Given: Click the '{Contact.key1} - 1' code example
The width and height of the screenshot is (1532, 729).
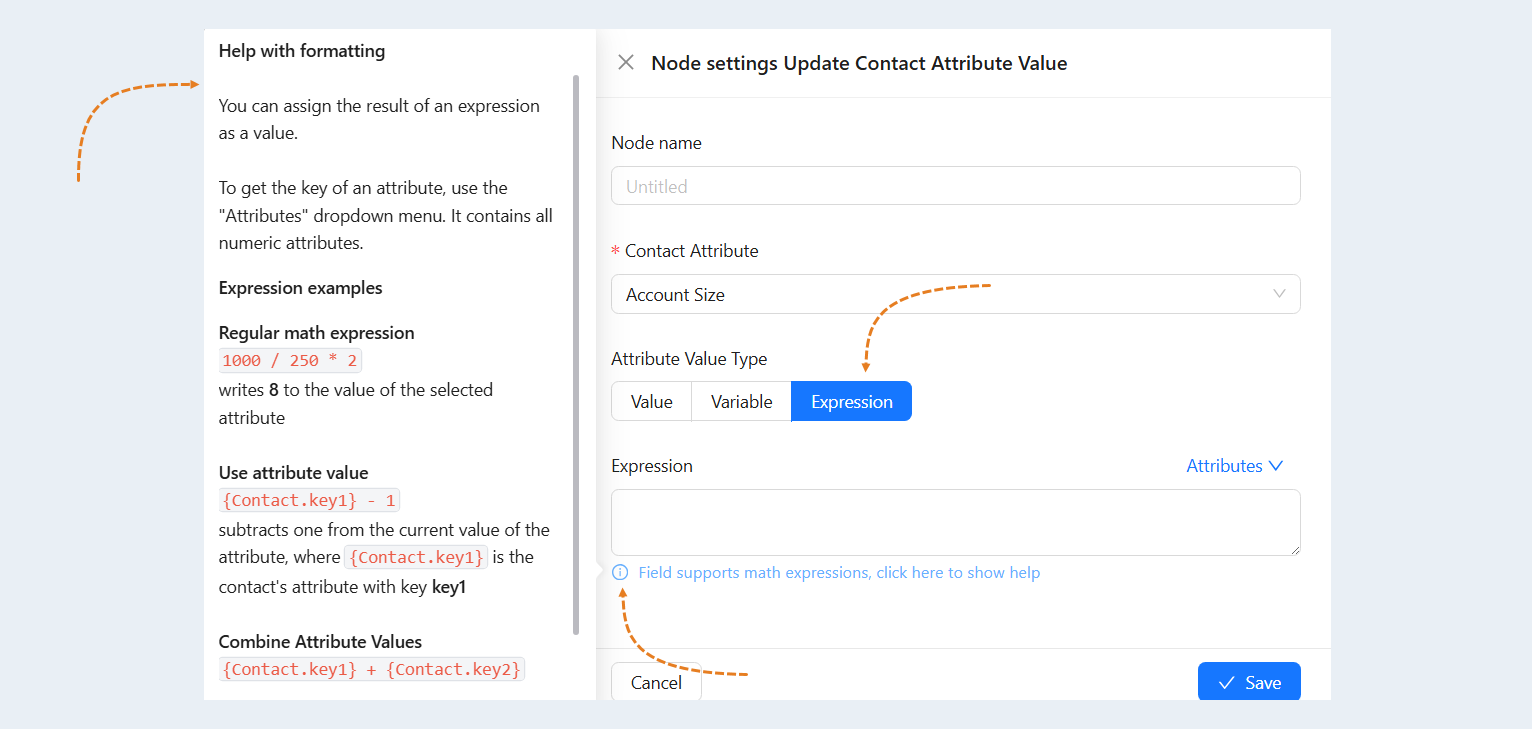Looking at the screenshot, I should coord(309,500).
